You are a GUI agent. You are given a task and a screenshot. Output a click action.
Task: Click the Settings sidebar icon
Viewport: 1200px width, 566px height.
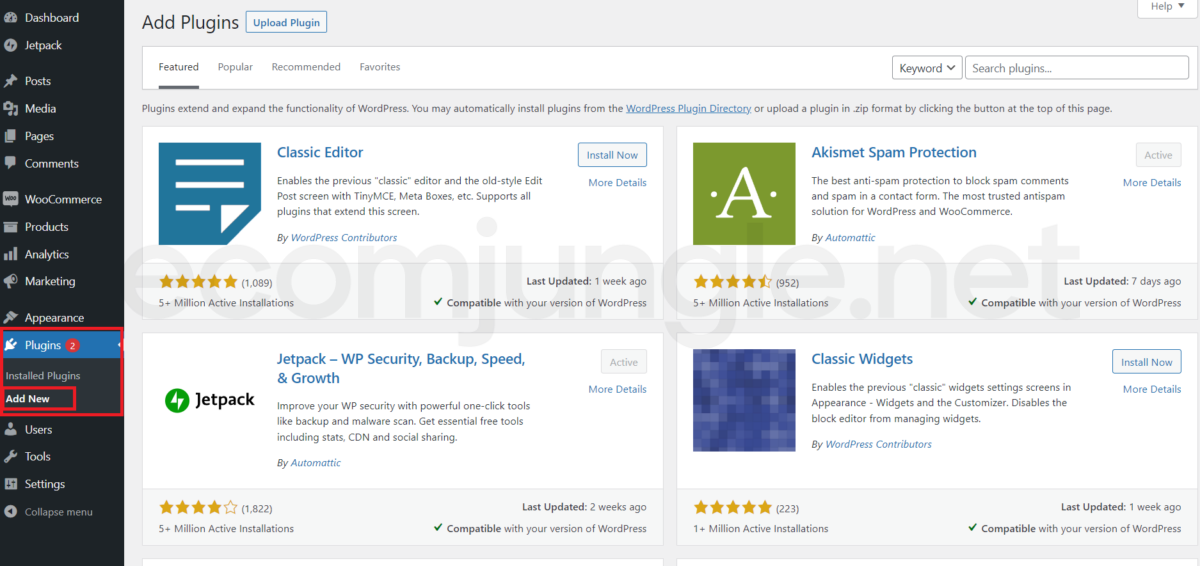[x=11, y=484]
